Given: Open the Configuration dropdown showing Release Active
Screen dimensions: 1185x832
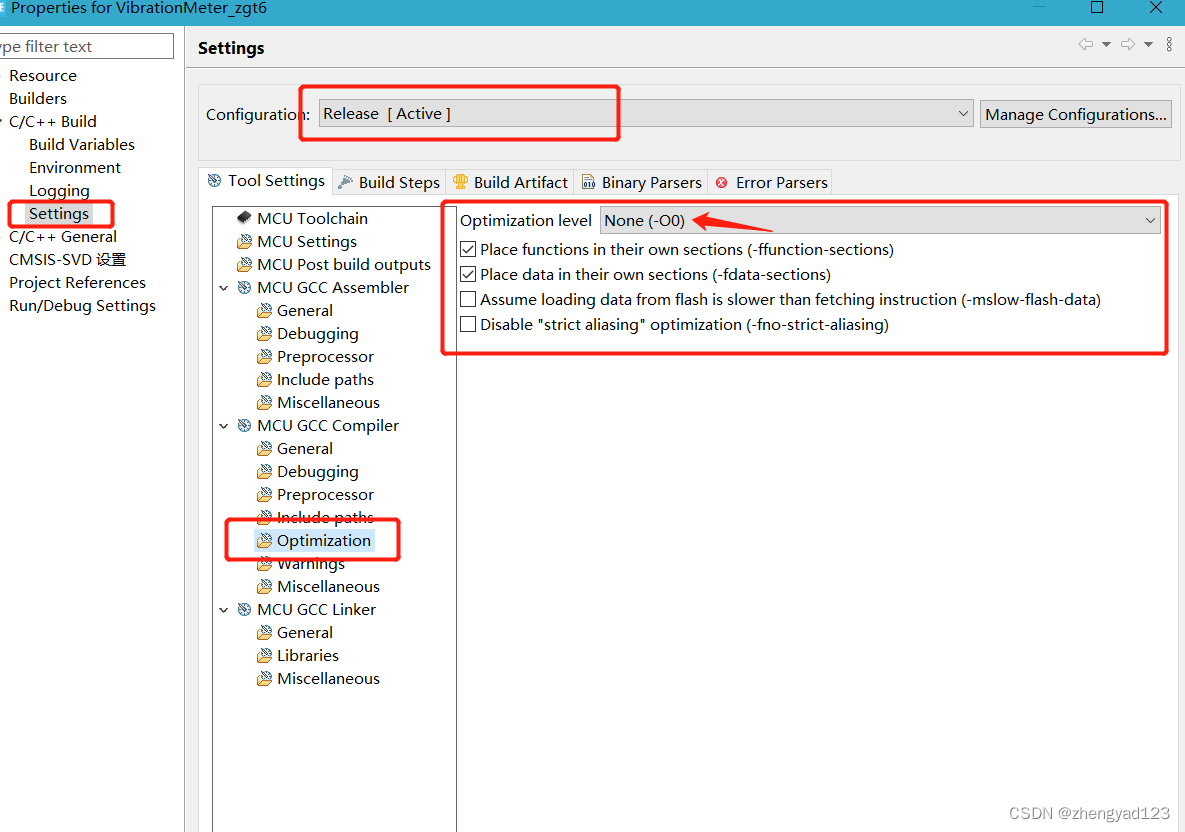Looking at the screenshot, I should pyautogui.click(x=962, y=113).
